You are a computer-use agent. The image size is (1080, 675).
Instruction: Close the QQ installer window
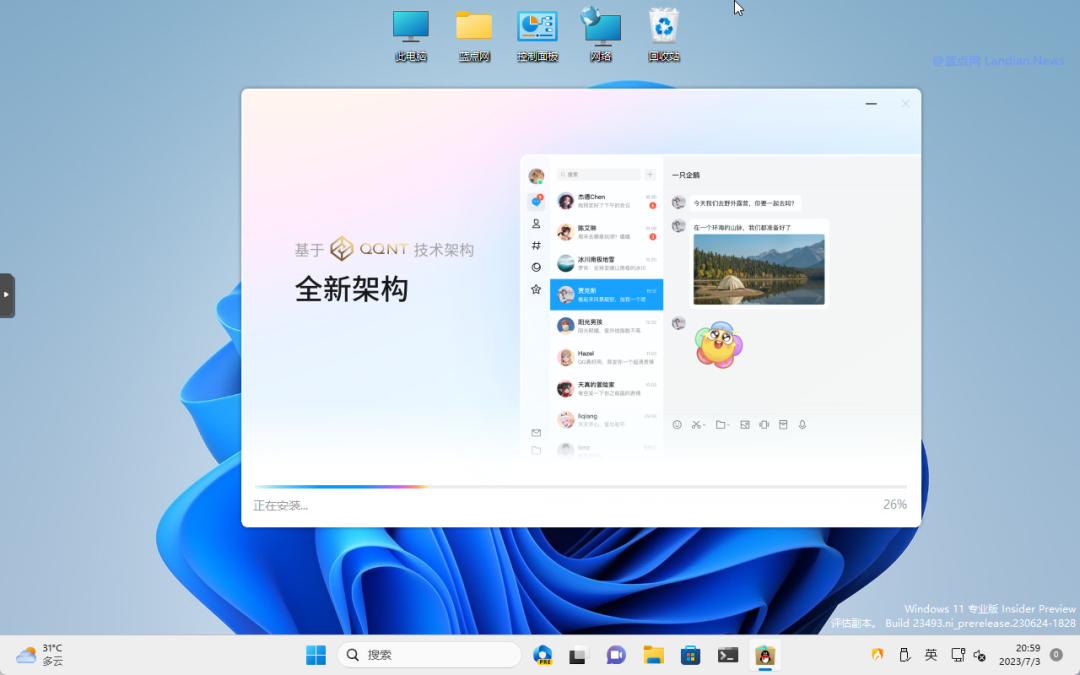[905, 103]
